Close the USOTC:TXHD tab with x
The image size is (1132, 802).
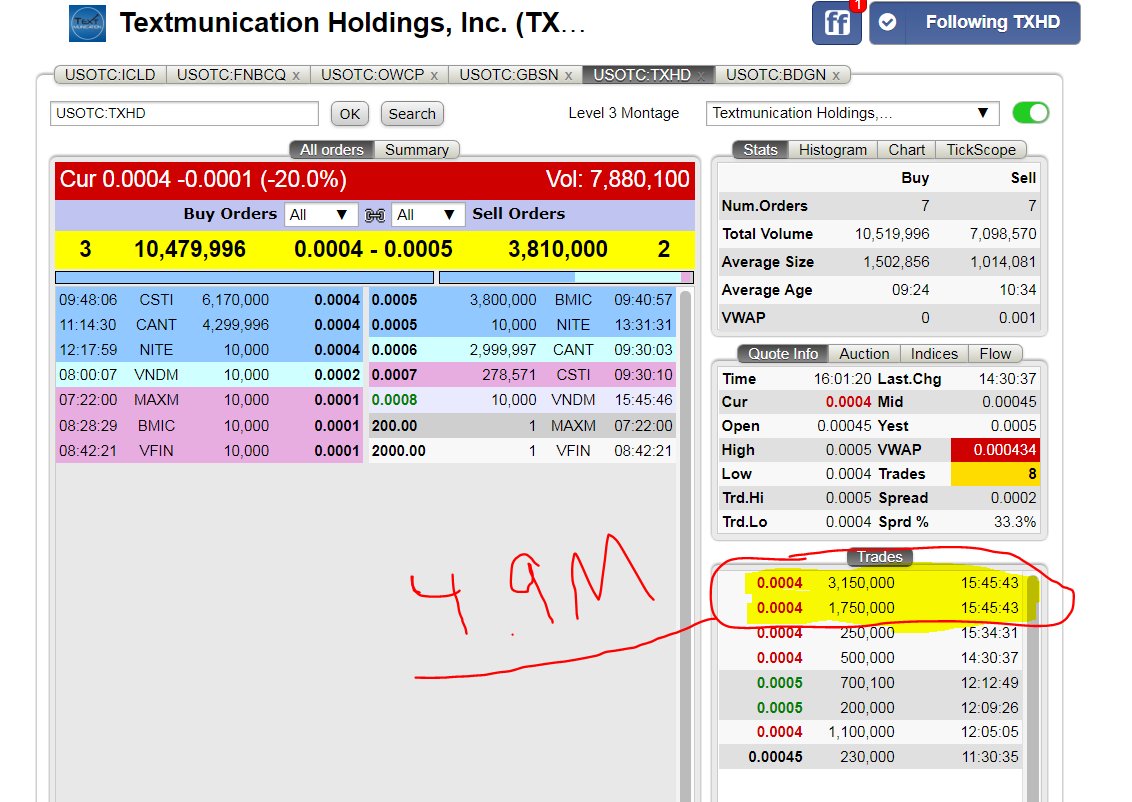click(x=700, y=75)
